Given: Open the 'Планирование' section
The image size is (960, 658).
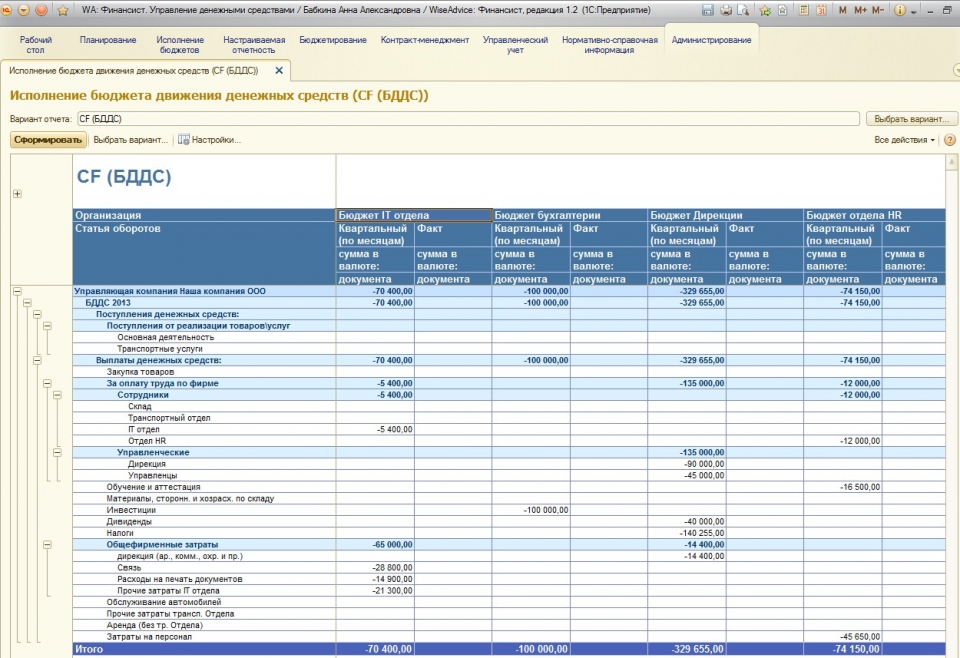Looking at the screenshot, I should [108, 40].
